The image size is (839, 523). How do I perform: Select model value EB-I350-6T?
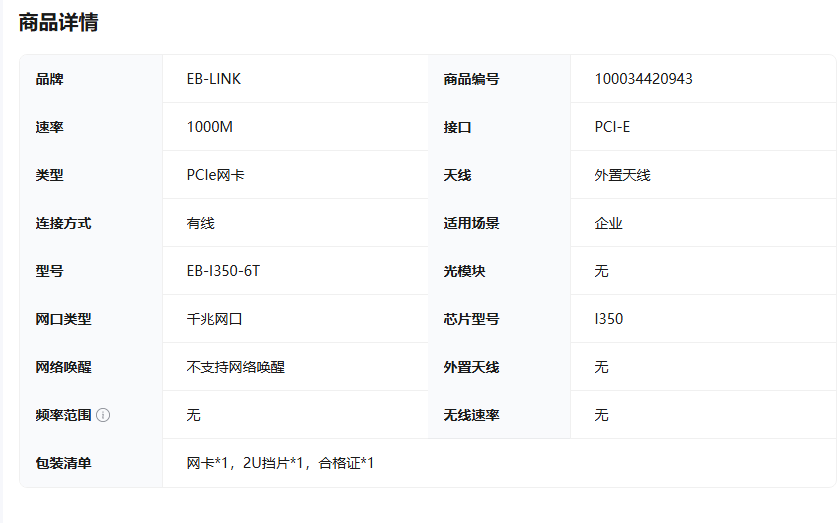point(223,271)
